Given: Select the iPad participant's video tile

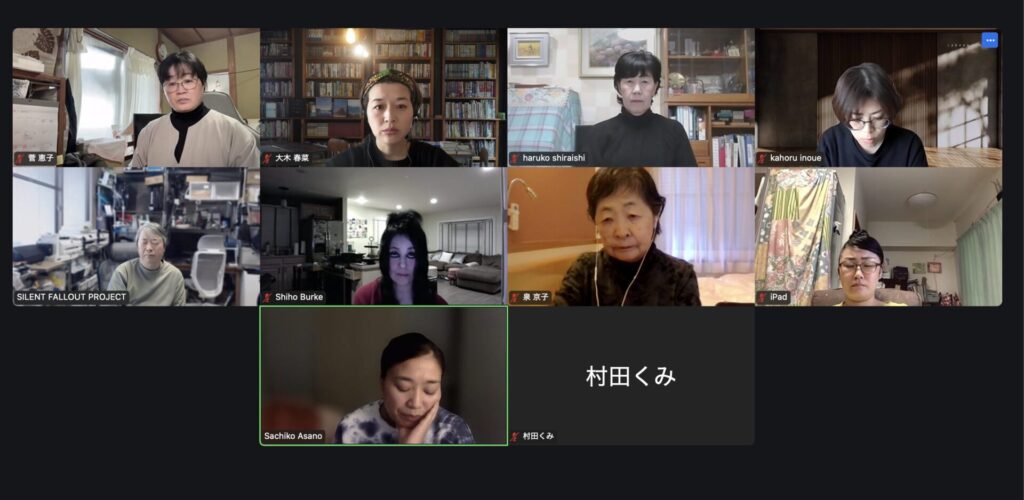Looking at the screenshot, I should [x=878, y=236].
